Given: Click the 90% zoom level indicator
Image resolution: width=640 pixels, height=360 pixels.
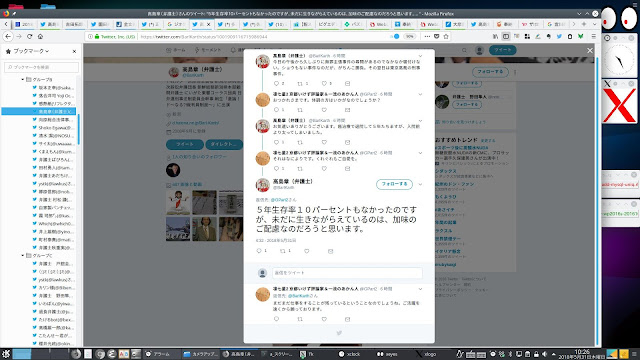Looking at the screenshot, I should pyautogui.click(x=409, y=36).
